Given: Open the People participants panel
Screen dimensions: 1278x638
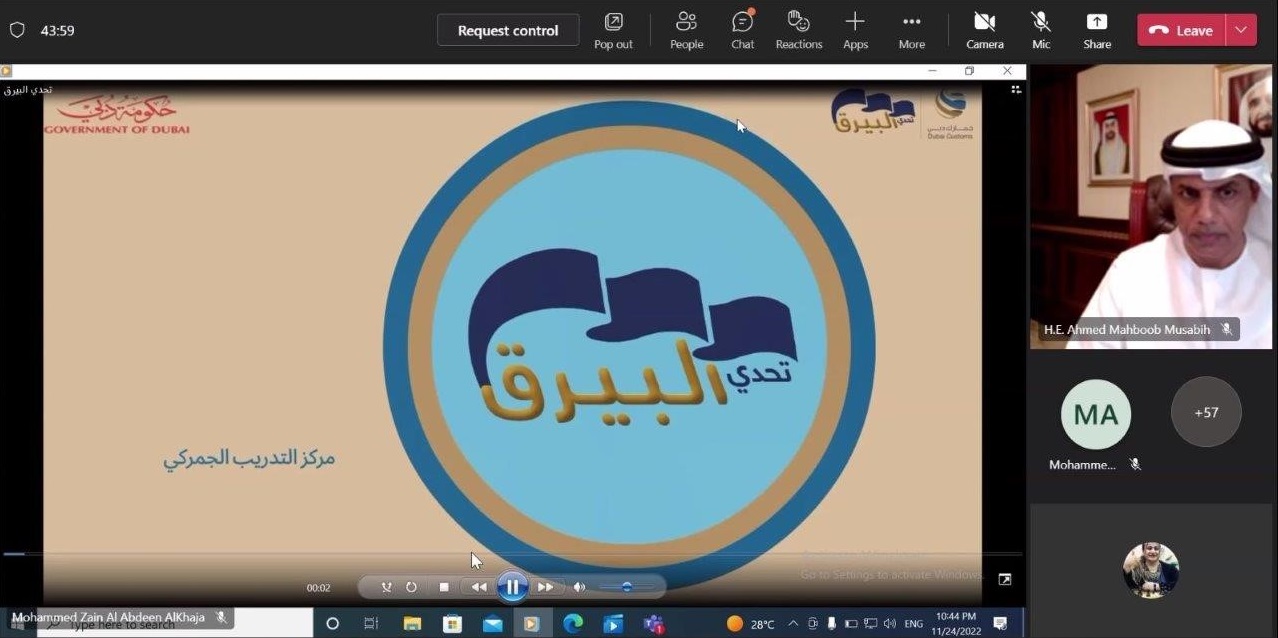Looking at the screenshot, I should (x=686, y=30).
